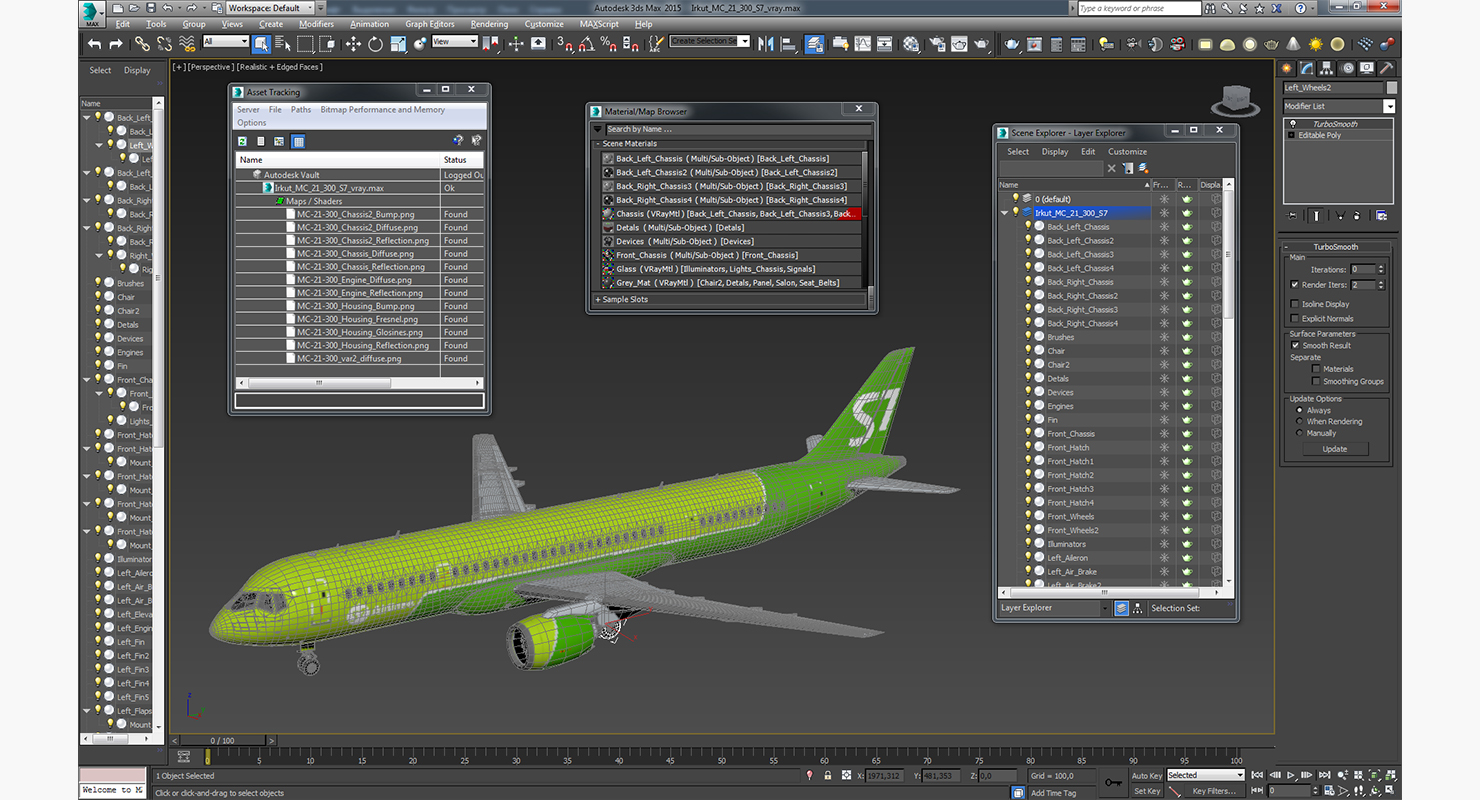The width and height of the screenshot is (1480, 800).
Task: Toggle the Smooth Result checkbox
Action: (x=1295, y=345)
